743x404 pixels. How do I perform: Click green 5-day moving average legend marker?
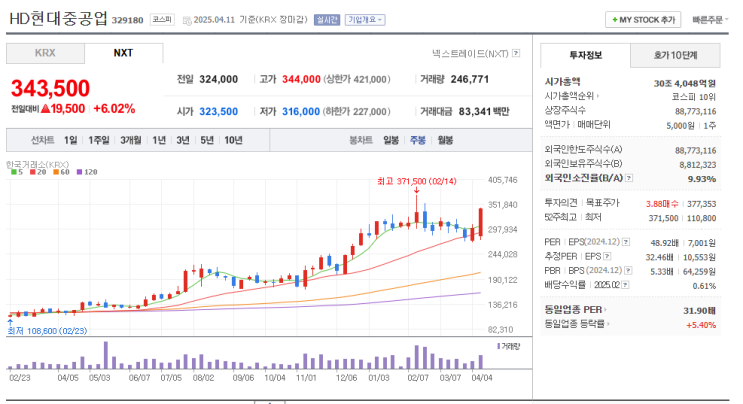coord(14,172)
